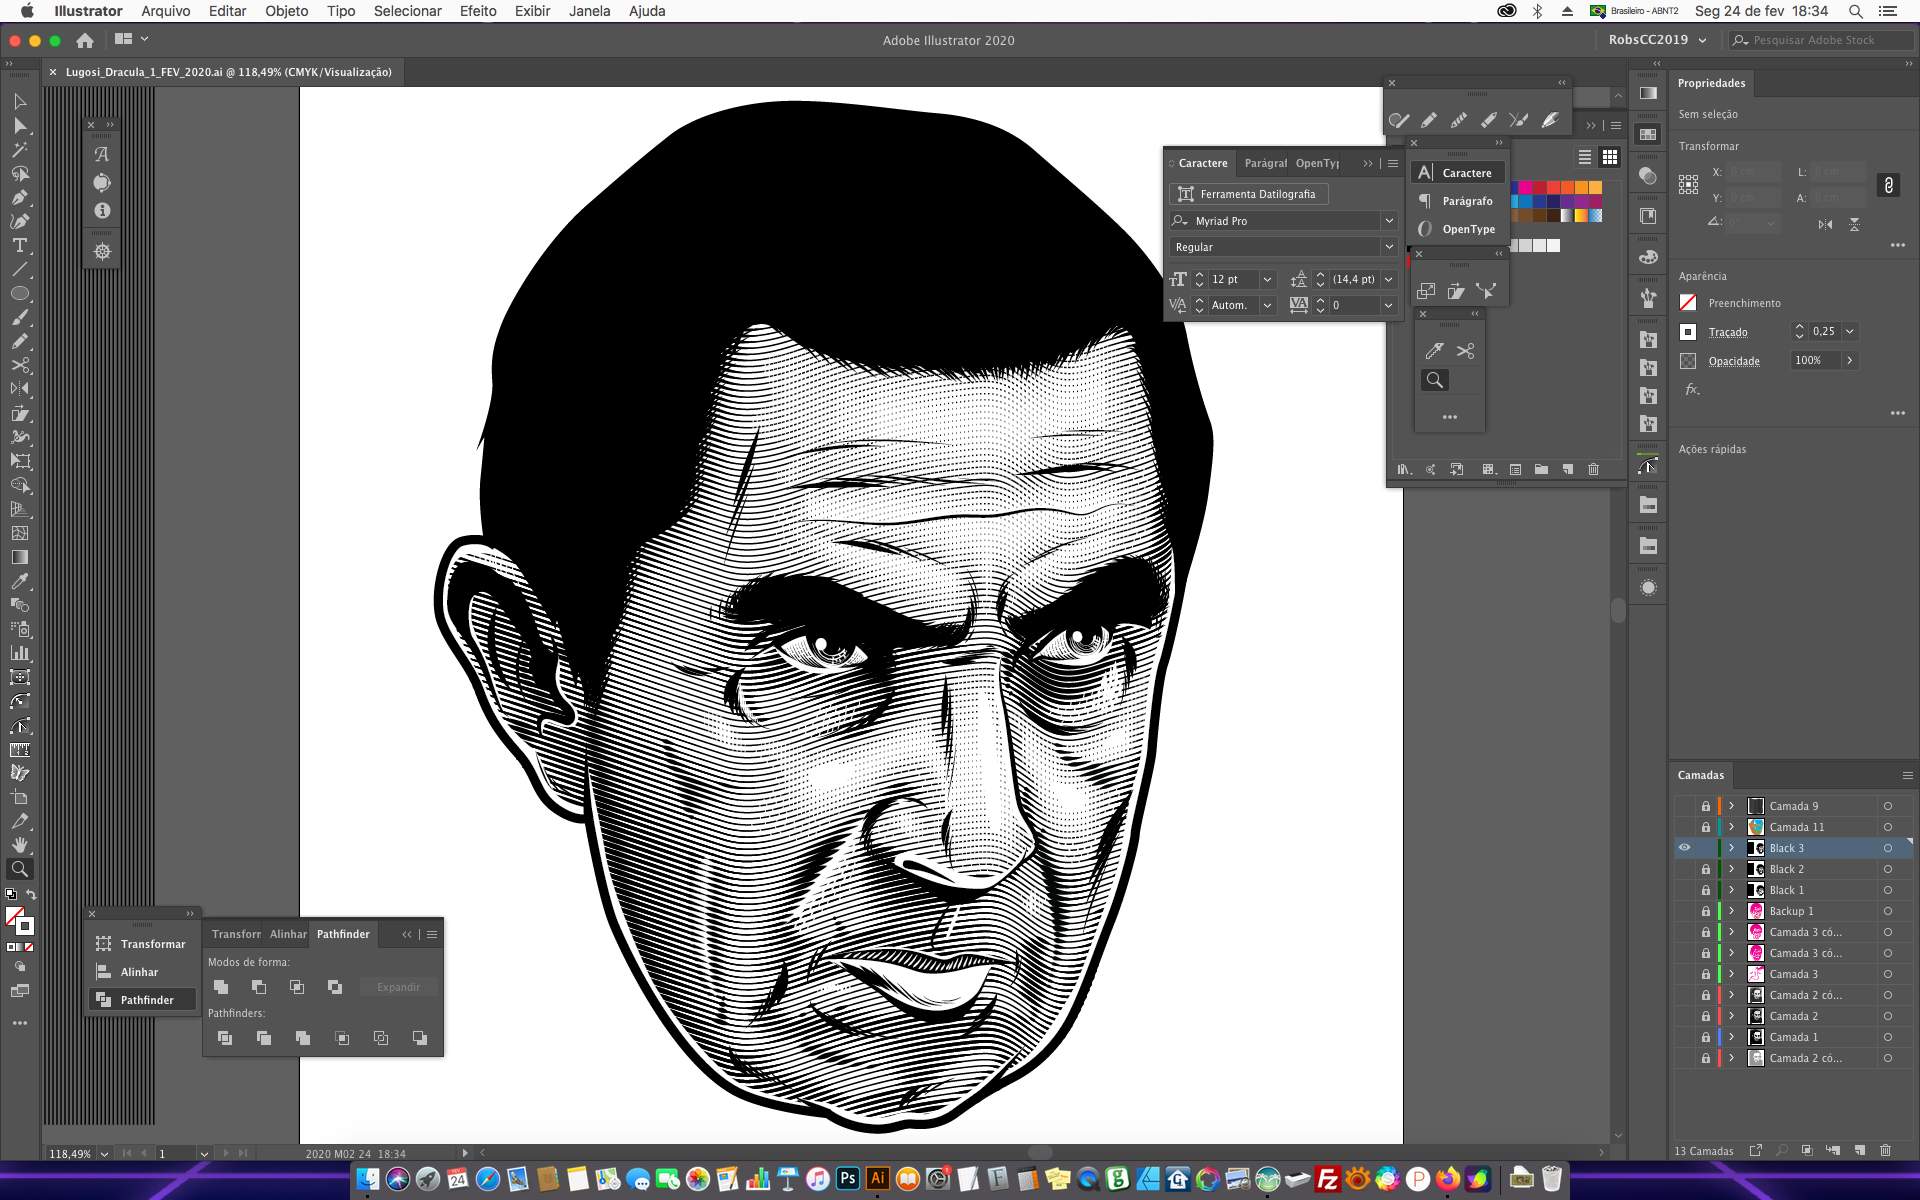Select the Gradient tool in left toolbar
1920x1200 pixels.
coord(20,557)
